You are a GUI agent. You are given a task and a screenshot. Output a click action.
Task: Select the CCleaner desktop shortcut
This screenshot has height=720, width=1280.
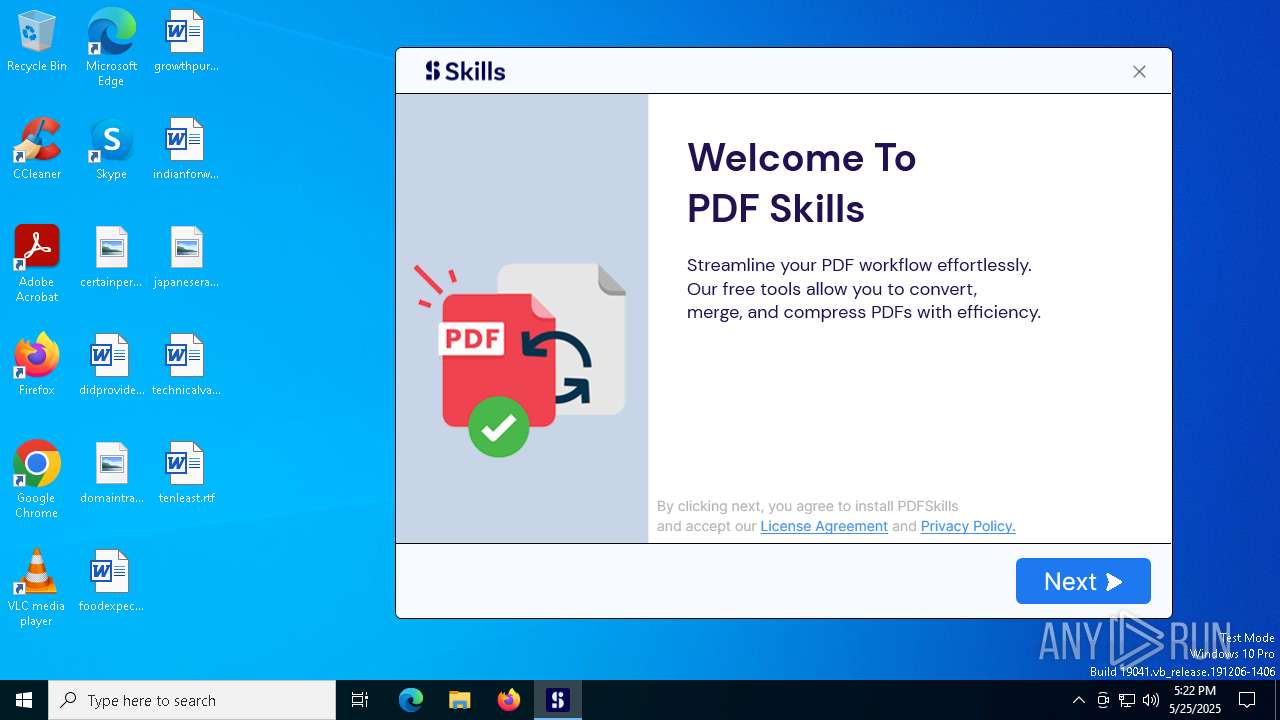(37, 150)
